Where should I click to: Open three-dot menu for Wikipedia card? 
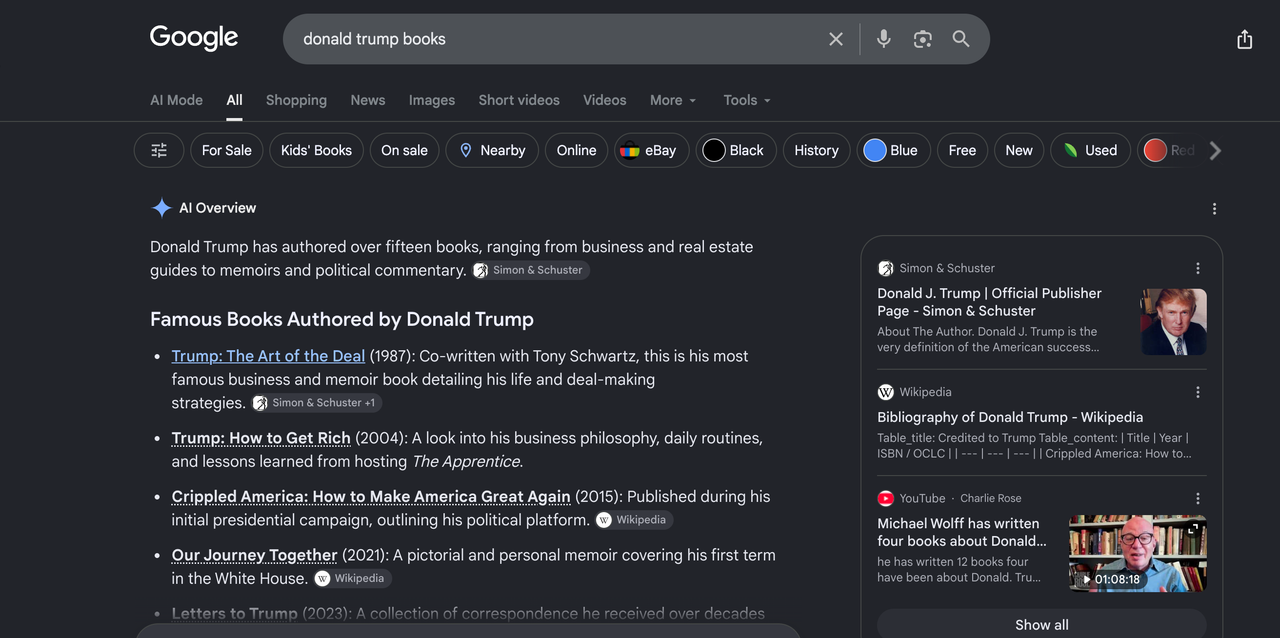(1197, 392)
